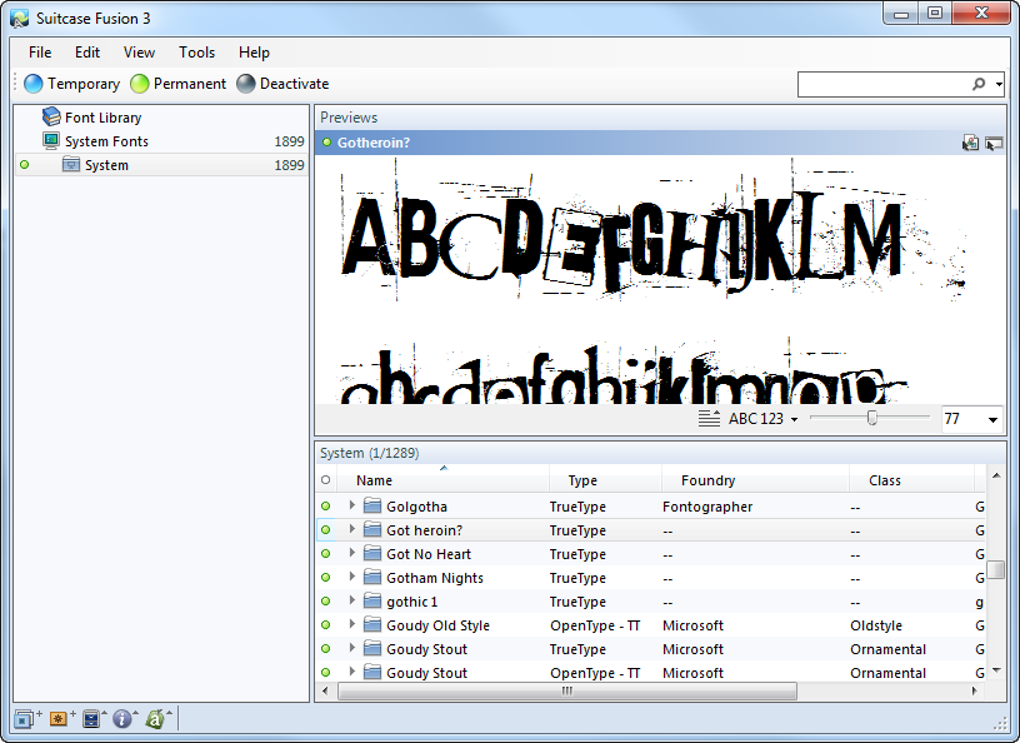The height and width of the screenshot is (743, 1020).
Task: Toggle activation dot for Golgotha
Action: coord(325,506)
